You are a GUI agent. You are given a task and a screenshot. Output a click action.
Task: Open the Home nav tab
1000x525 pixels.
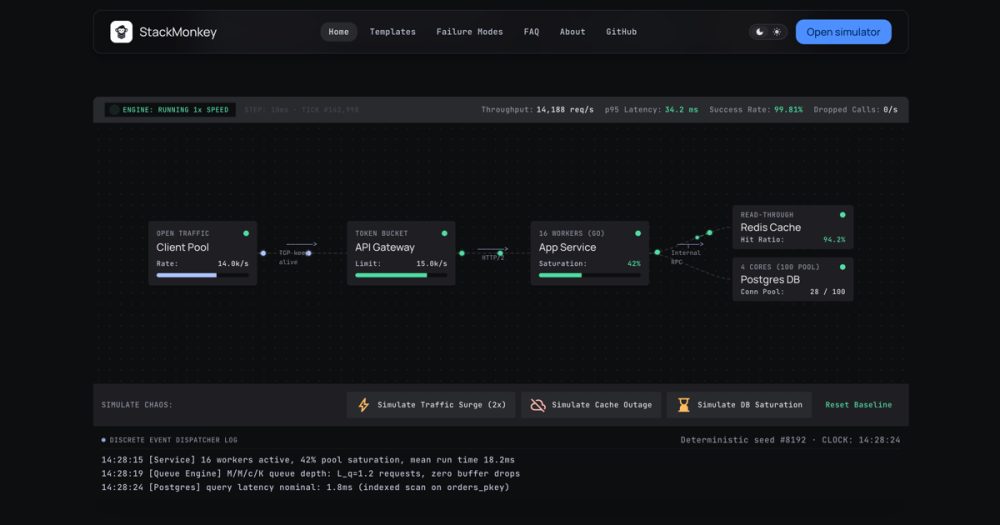pos(339,32)
